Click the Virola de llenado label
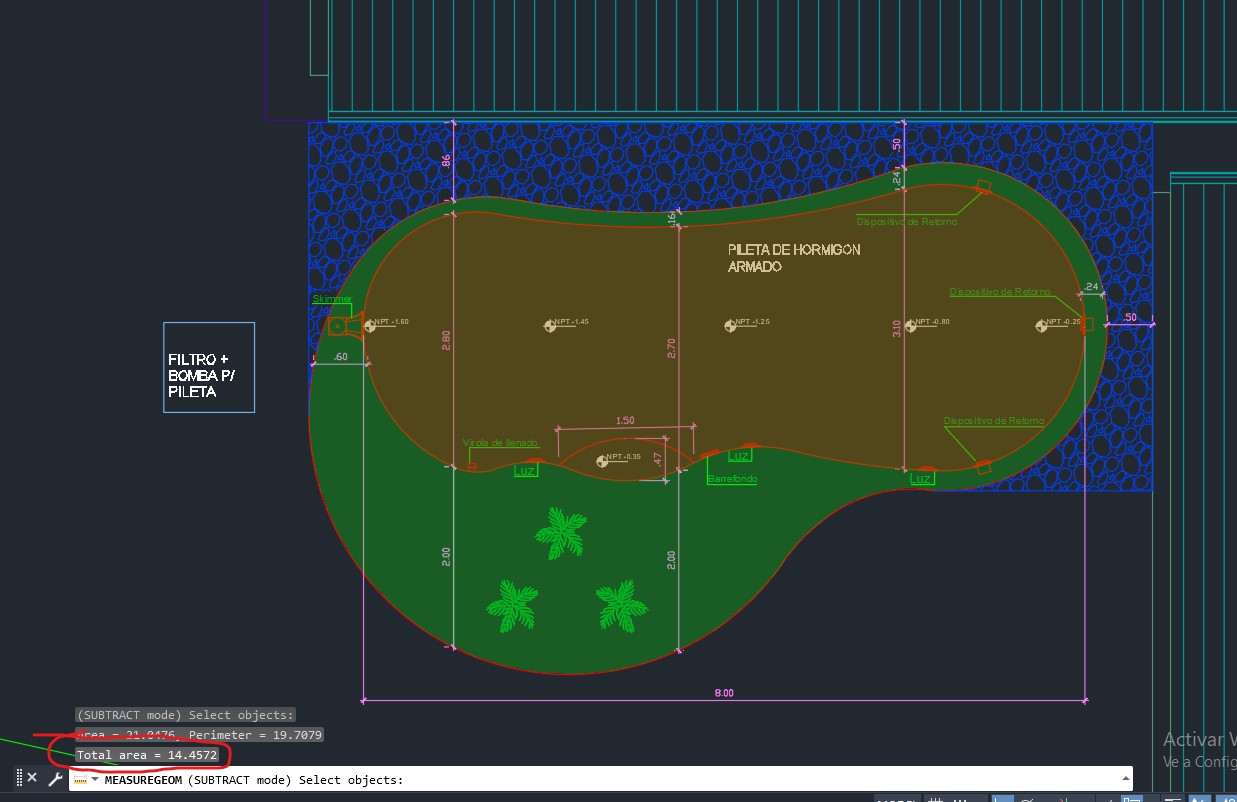This screenshot has width=1237, height=802. tap(500, 442)
